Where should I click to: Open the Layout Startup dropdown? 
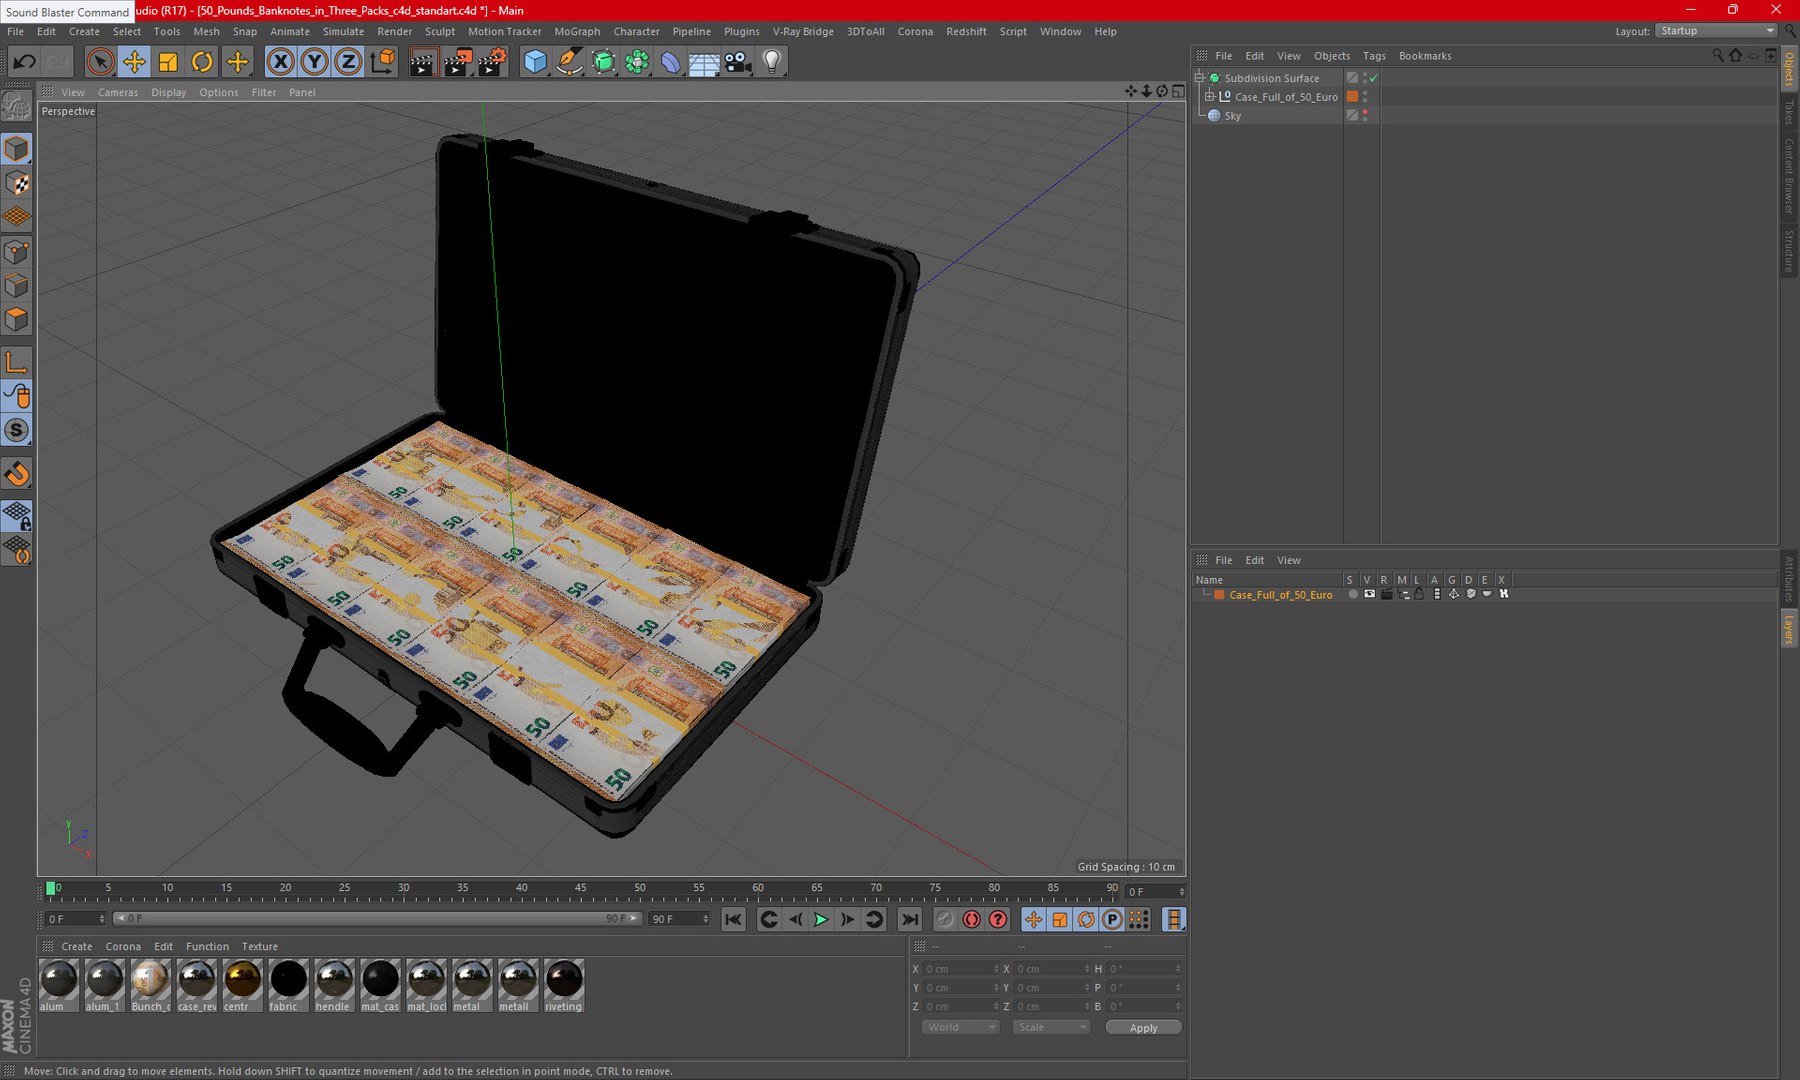1716,31
